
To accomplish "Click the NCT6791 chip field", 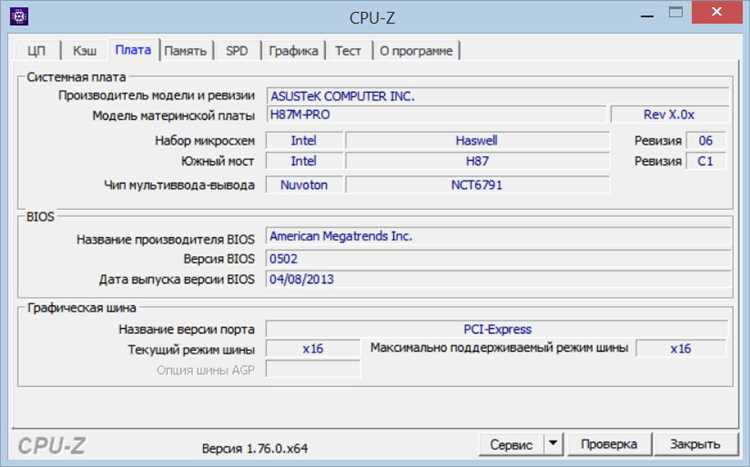I will click(x=477, y=185).
